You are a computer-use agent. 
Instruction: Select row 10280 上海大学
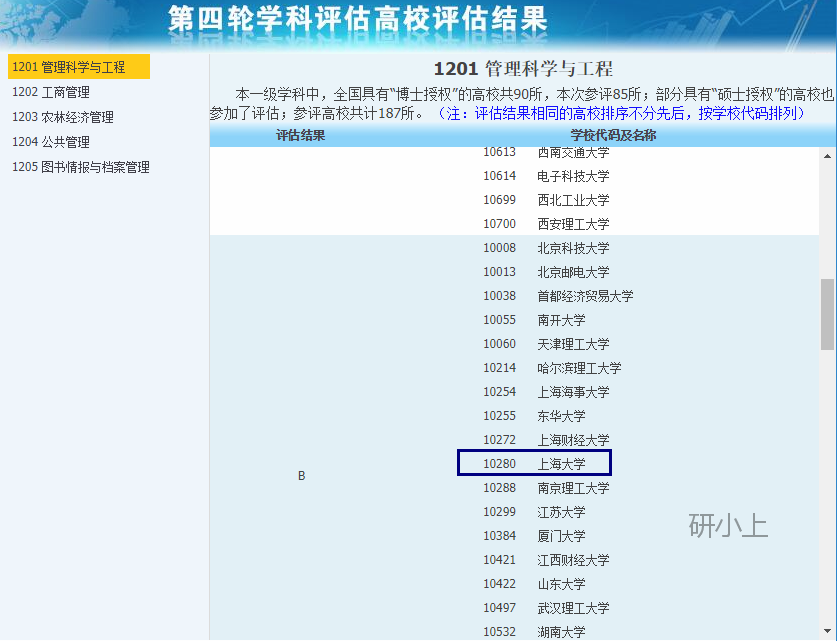534,463
